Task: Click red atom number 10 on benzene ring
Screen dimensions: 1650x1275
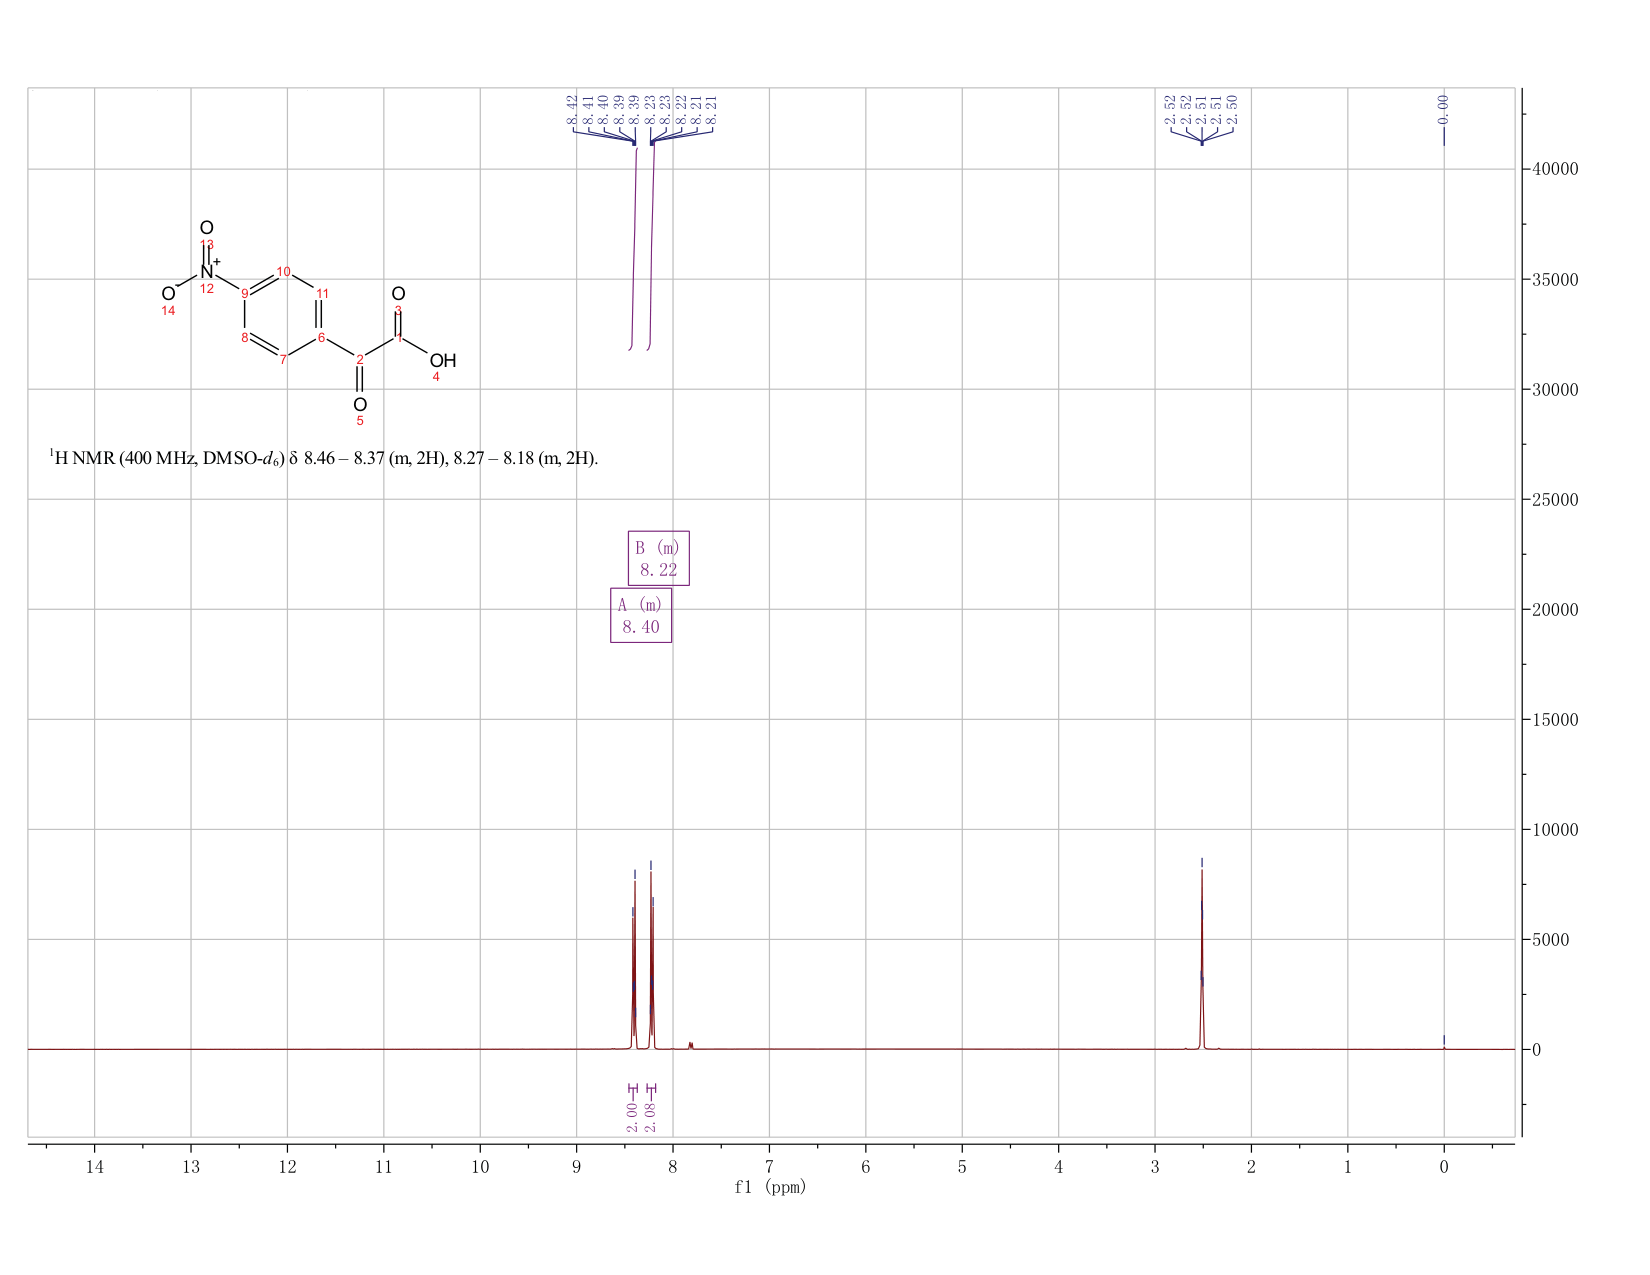Action: click(284, 272)
